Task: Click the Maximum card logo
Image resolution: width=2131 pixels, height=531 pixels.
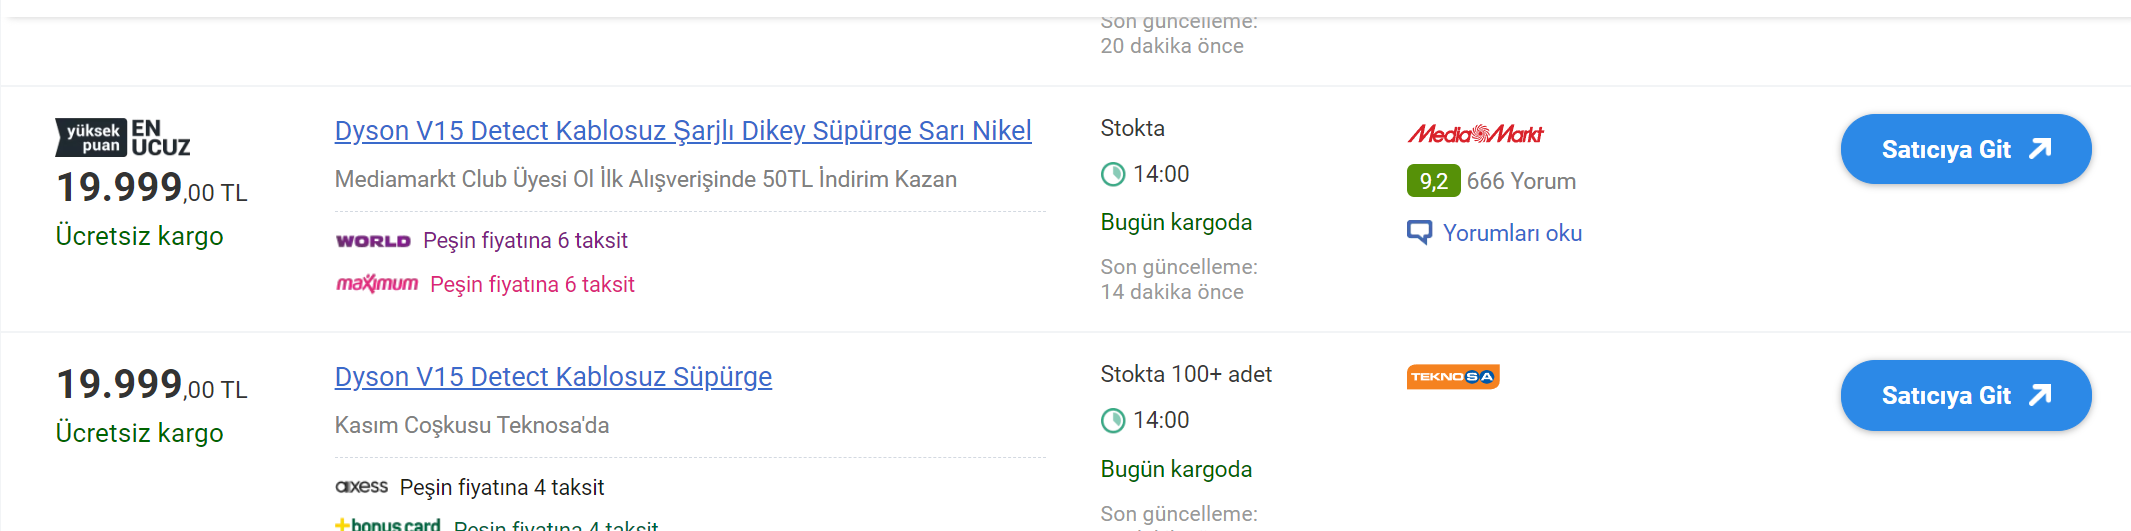Action: pyautogui.click(x=377, y=284)
